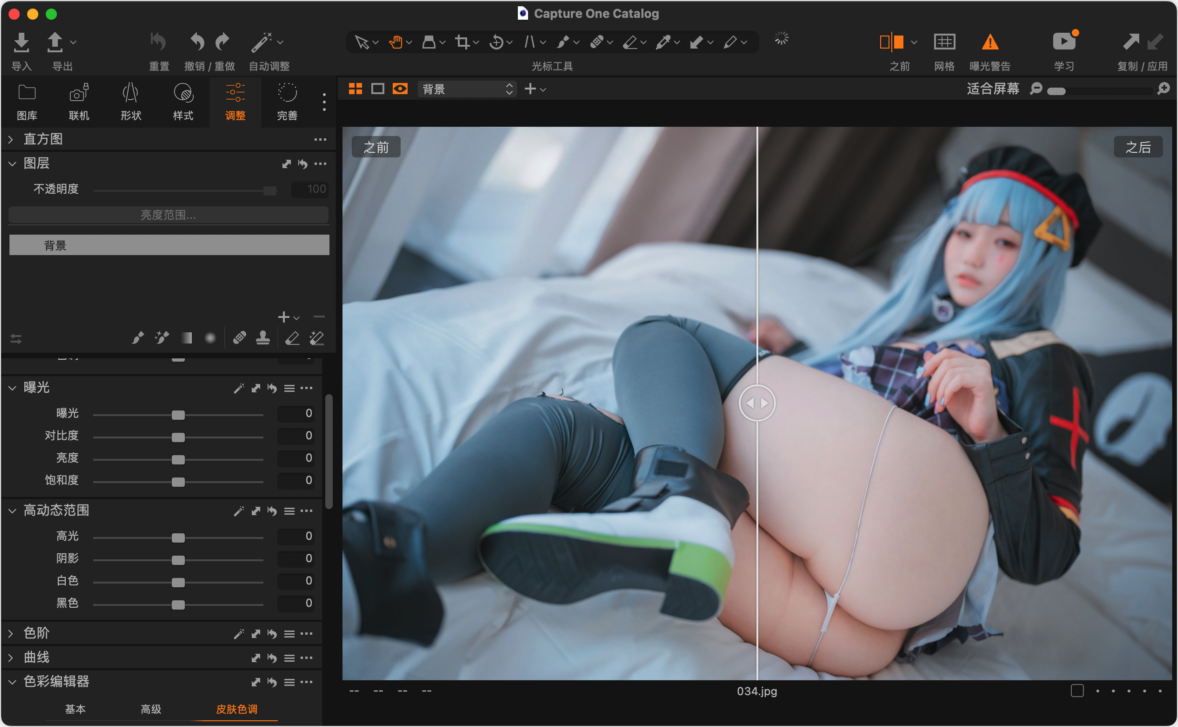Click the reset arrow in 高动态范围 panel
This screenshot has width=1178, height=727.
click(272, 511)
